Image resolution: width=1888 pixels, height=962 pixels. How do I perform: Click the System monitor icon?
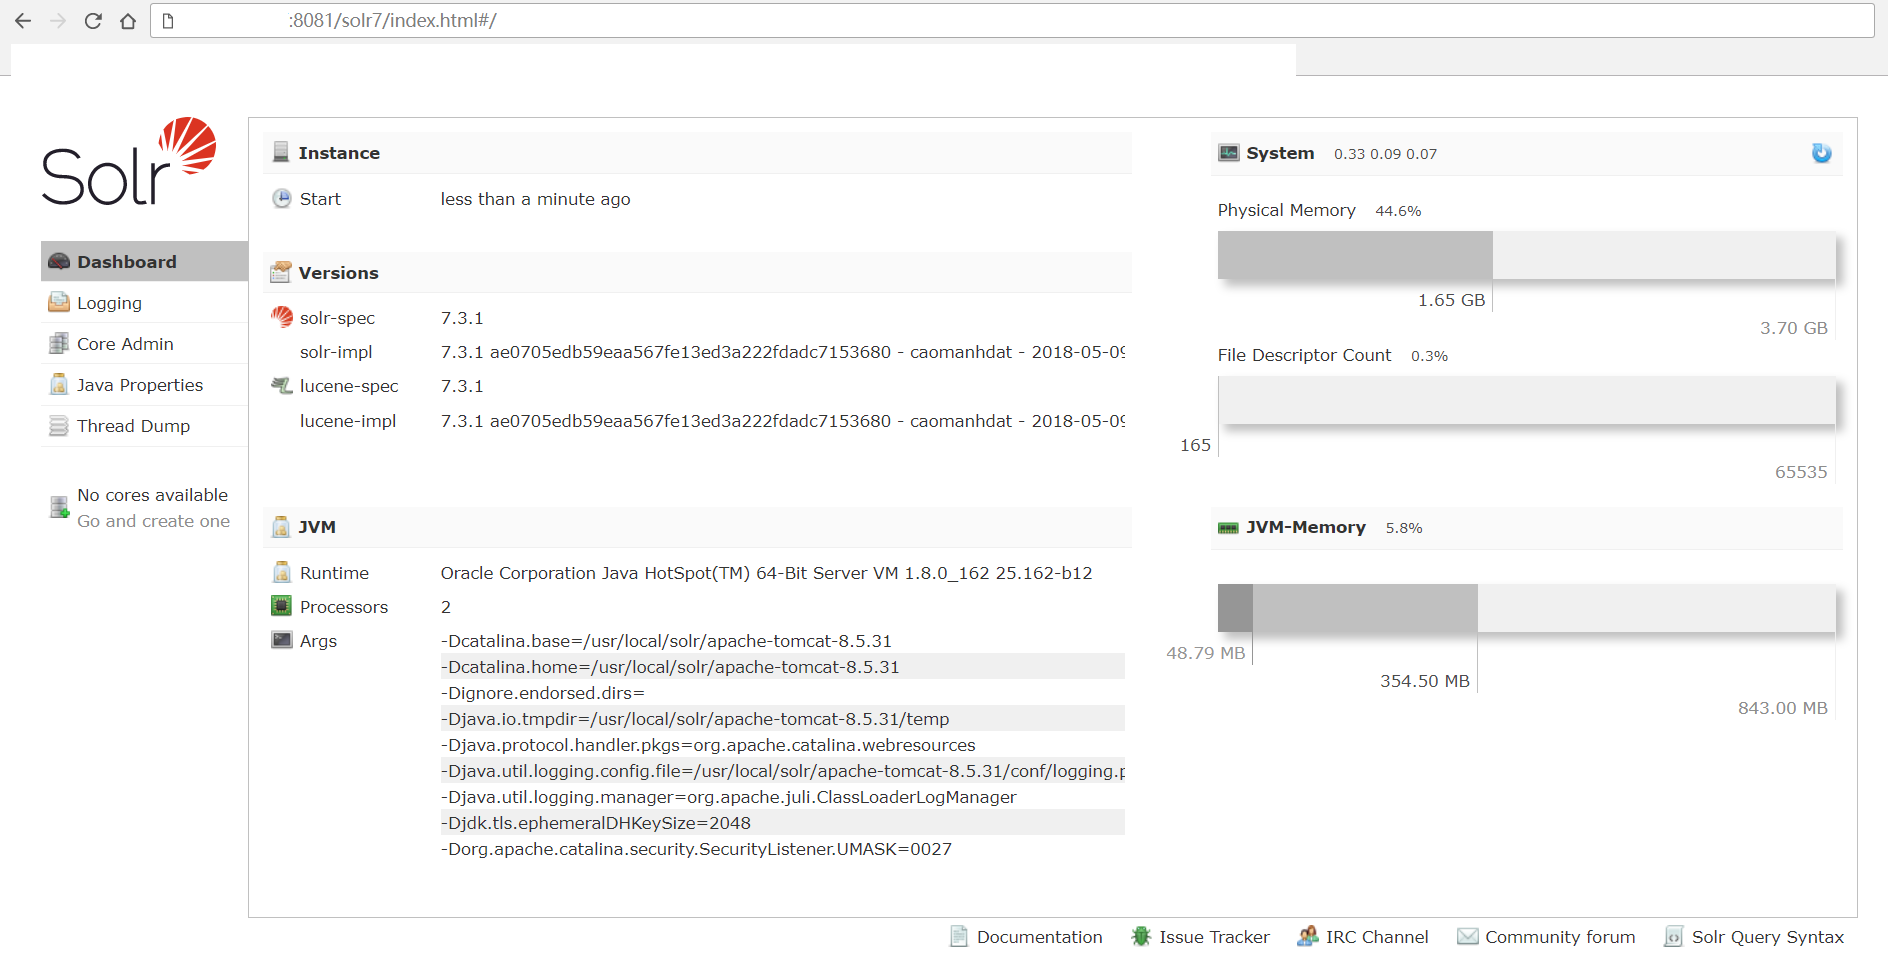tap(1229, 152)
